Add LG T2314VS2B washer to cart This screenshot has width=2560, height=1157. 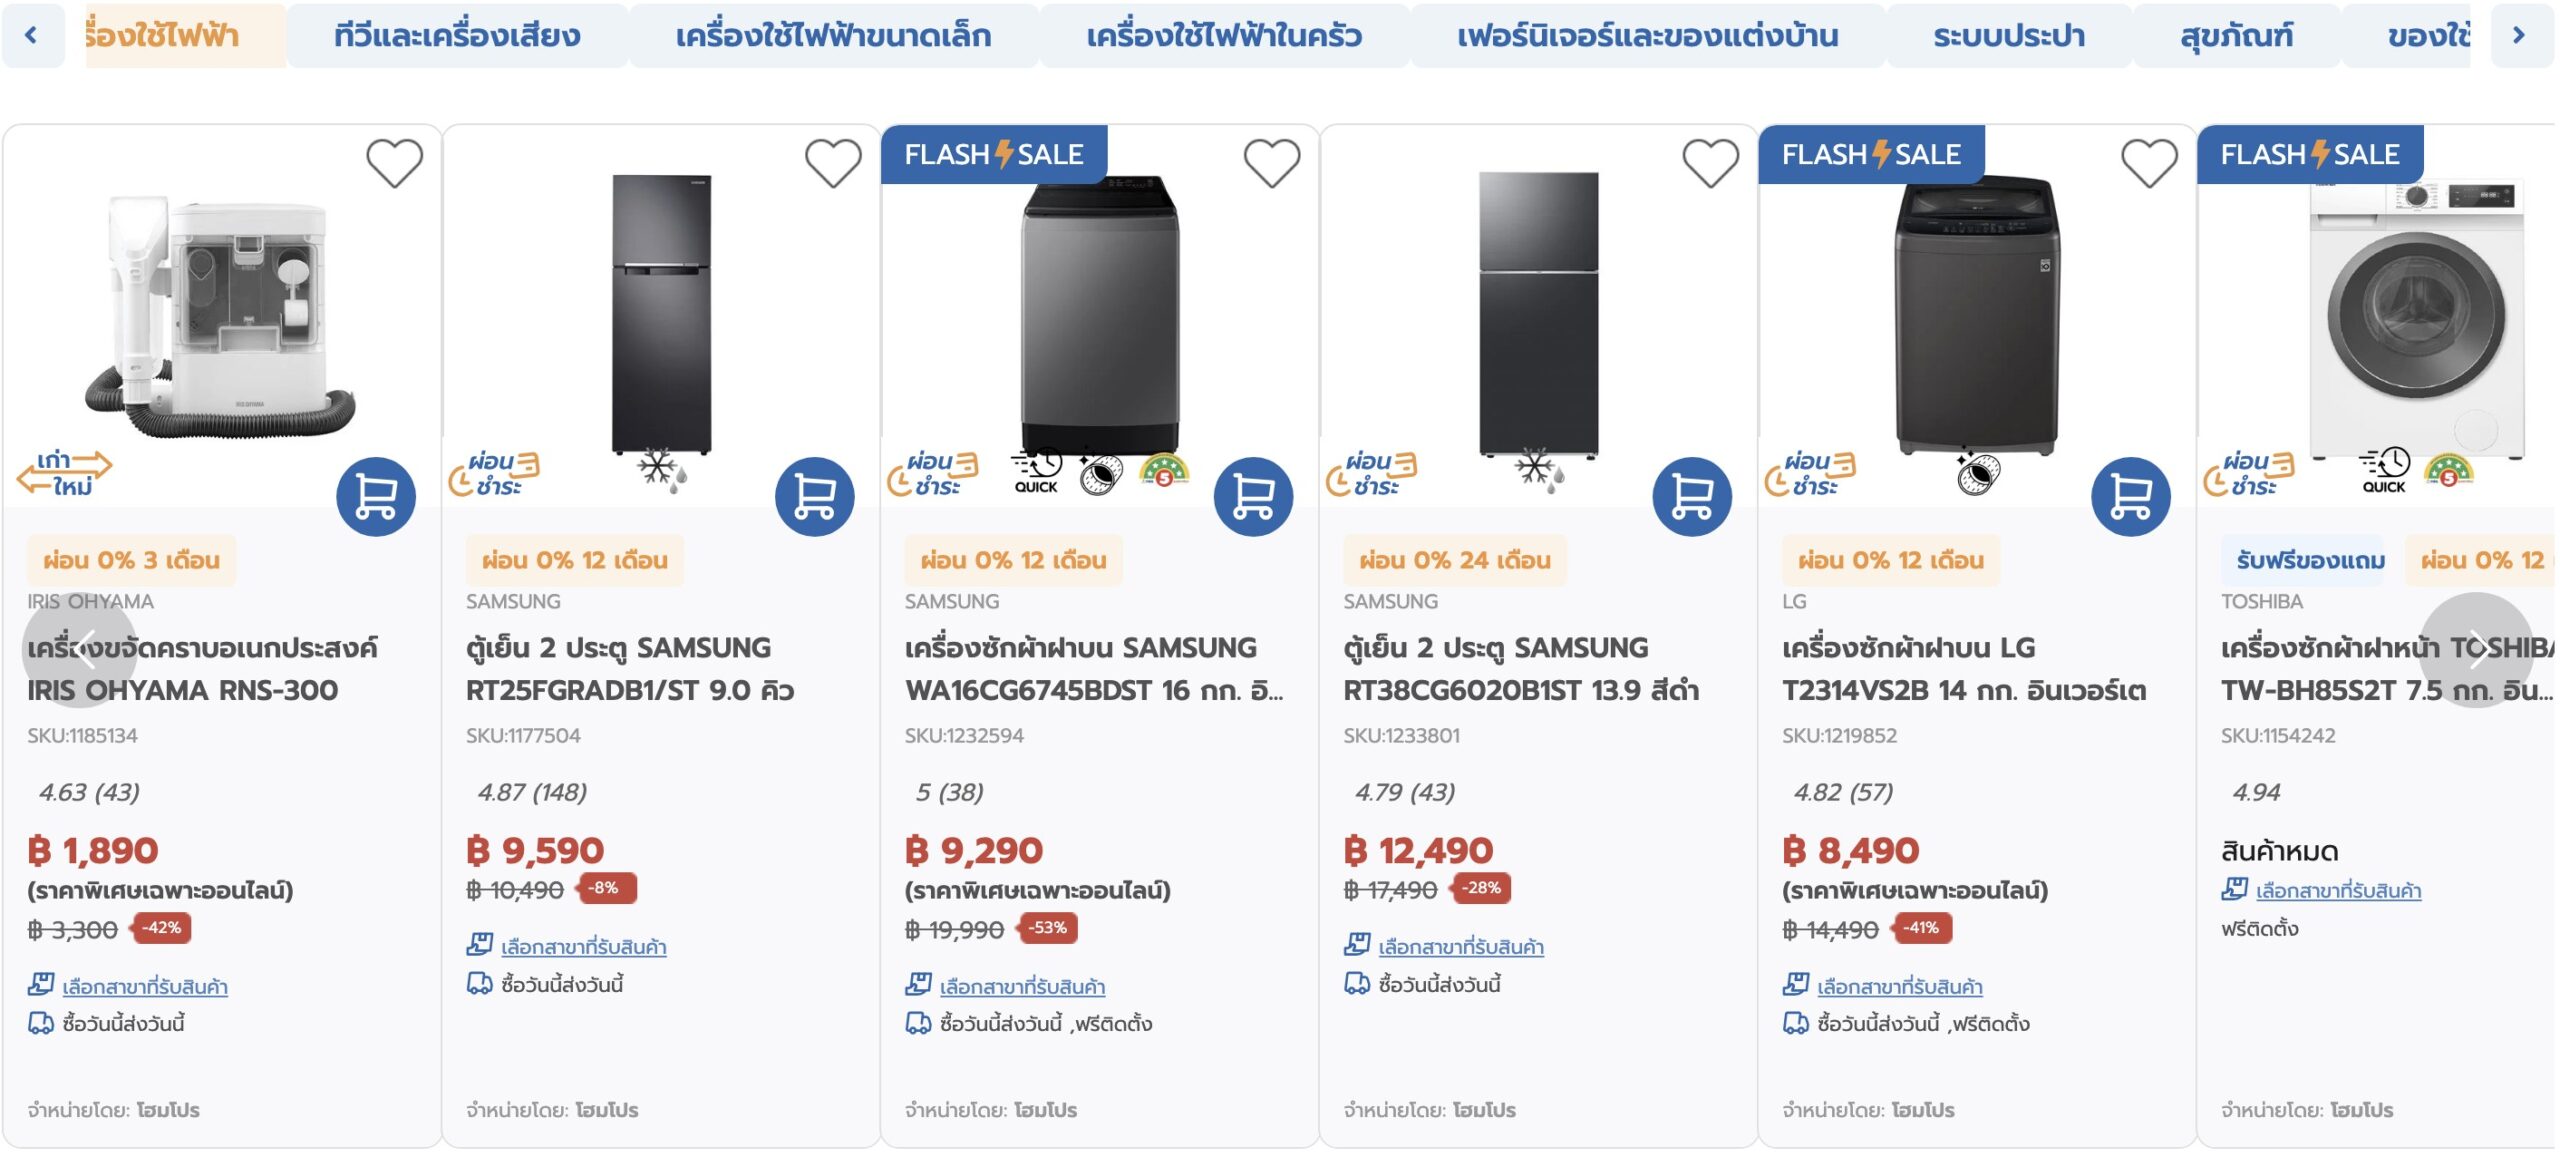2130,496
